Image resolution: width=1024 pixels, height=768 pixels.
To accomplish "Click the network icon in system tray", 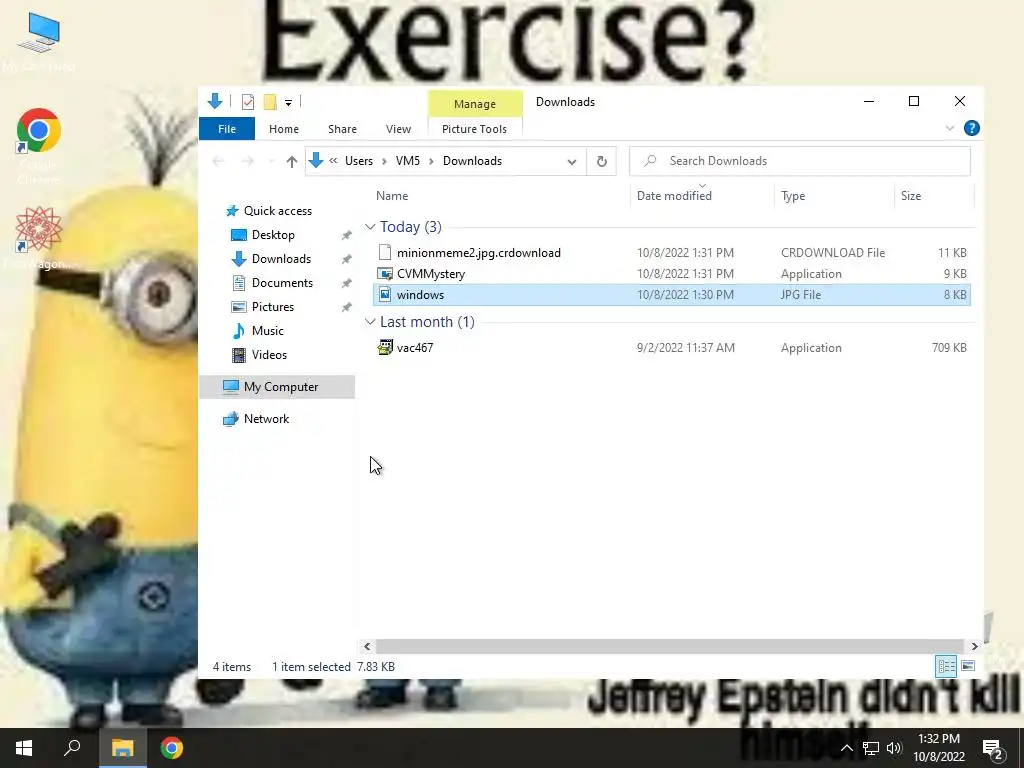I will coord(871,748).
